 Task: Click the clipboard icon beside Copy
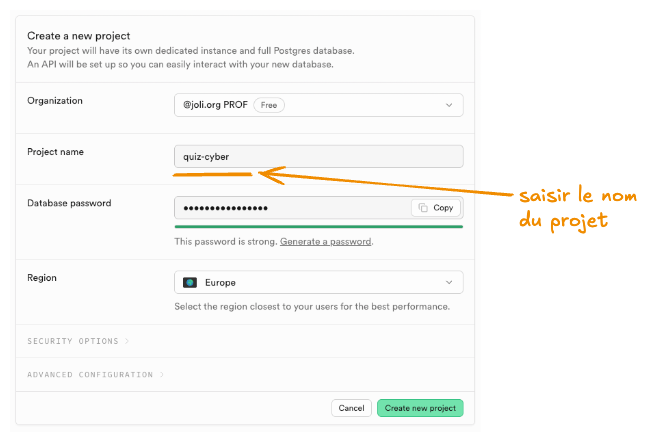424,208
